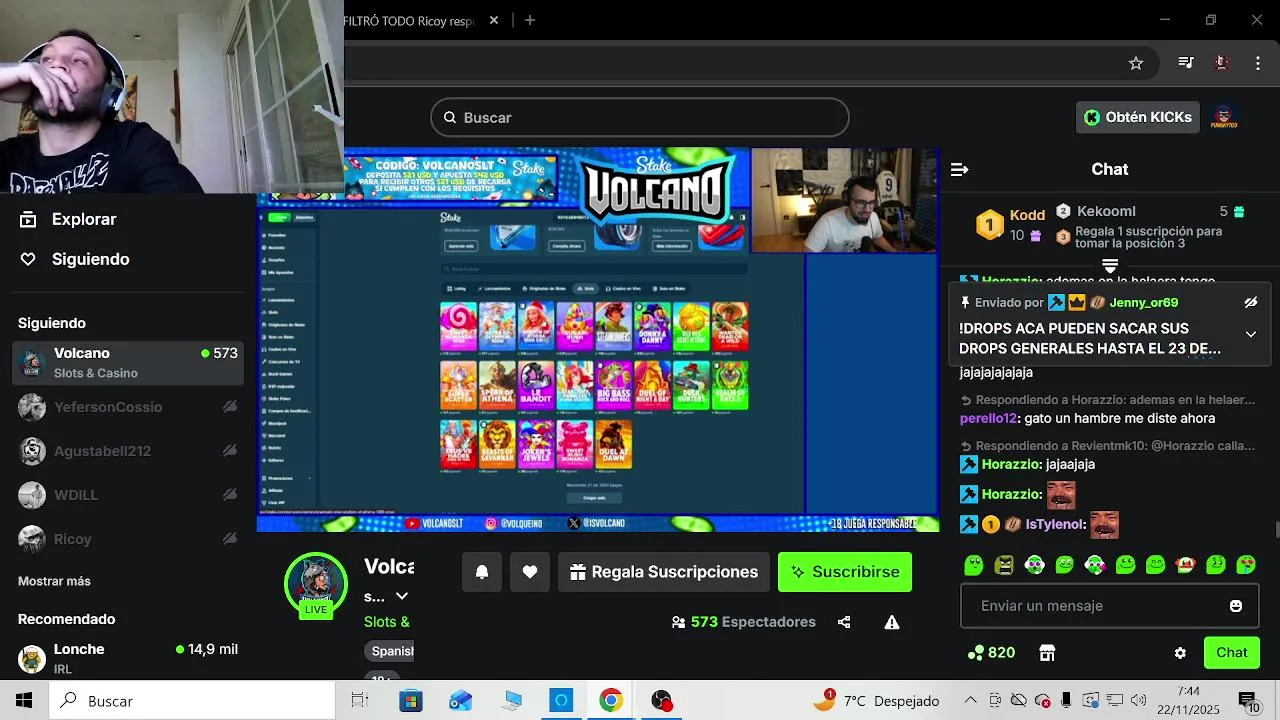Open the Windows Start menu
Screen dimensions: 1280x720
tap(24, 701)
